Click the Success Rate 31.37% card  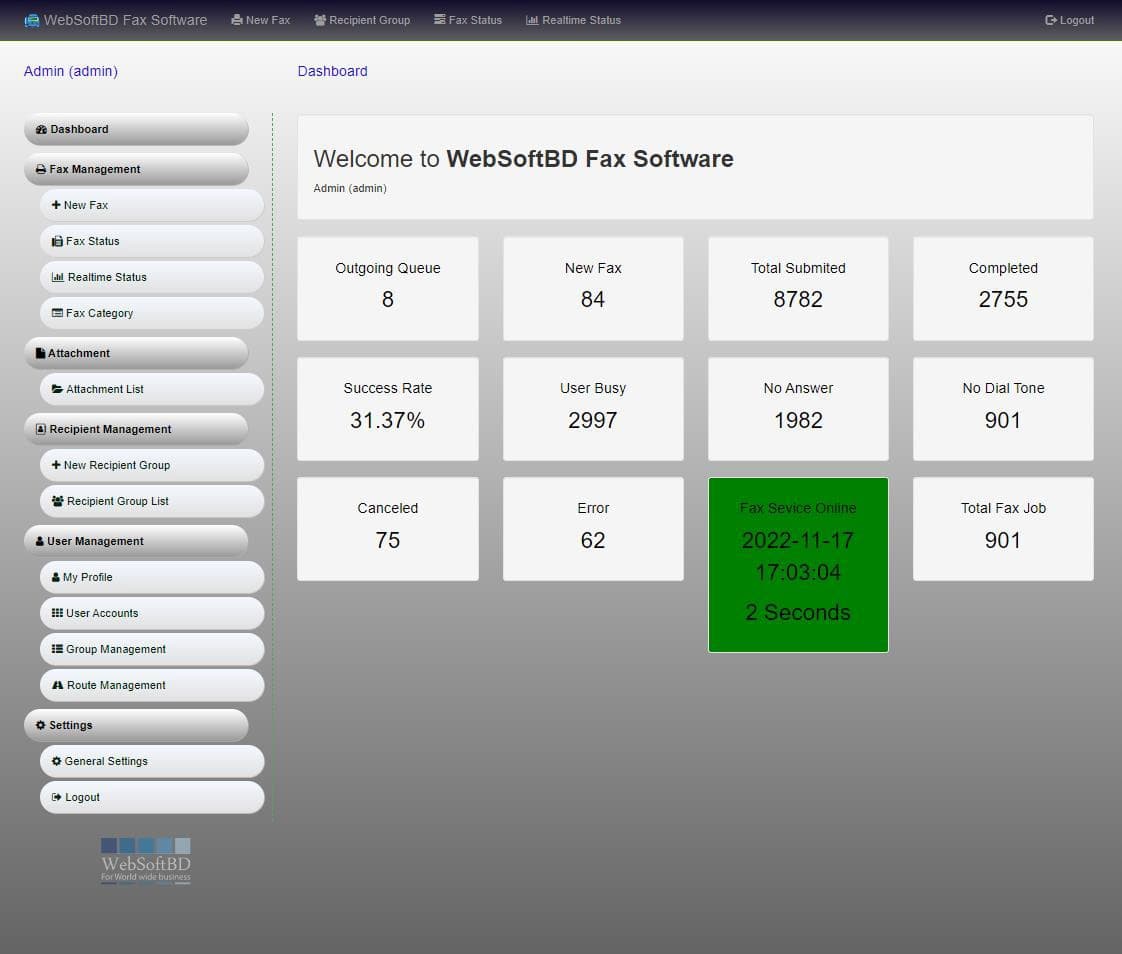point(388,409)
